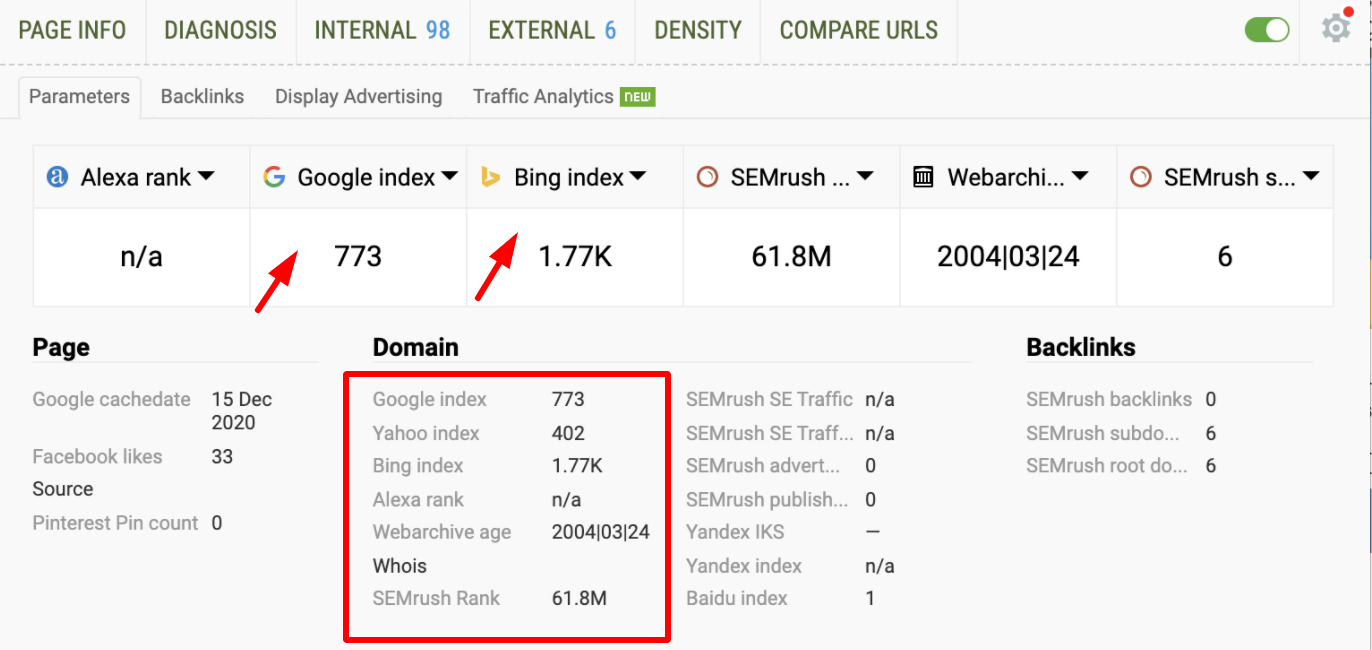Click the Yandex index label
Screen dimensions: 1372x650
coord(744,566)
